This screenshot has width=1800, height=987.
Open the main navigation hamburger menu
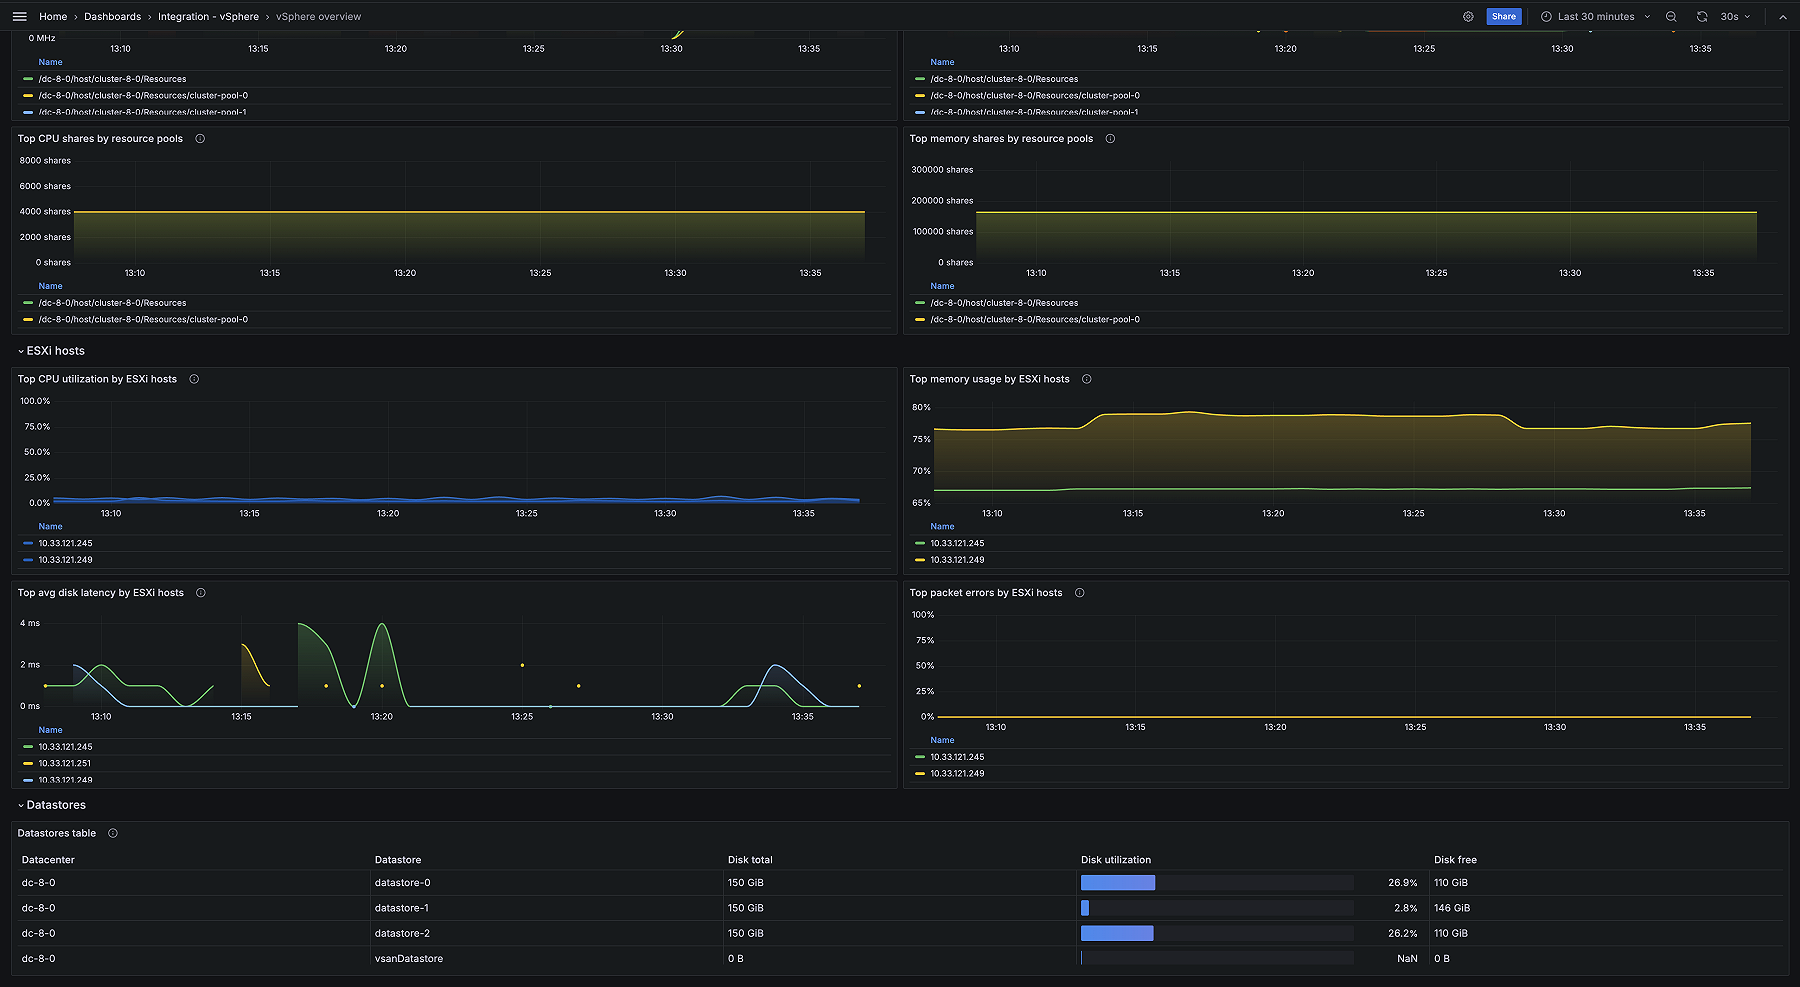coord(19,16)
